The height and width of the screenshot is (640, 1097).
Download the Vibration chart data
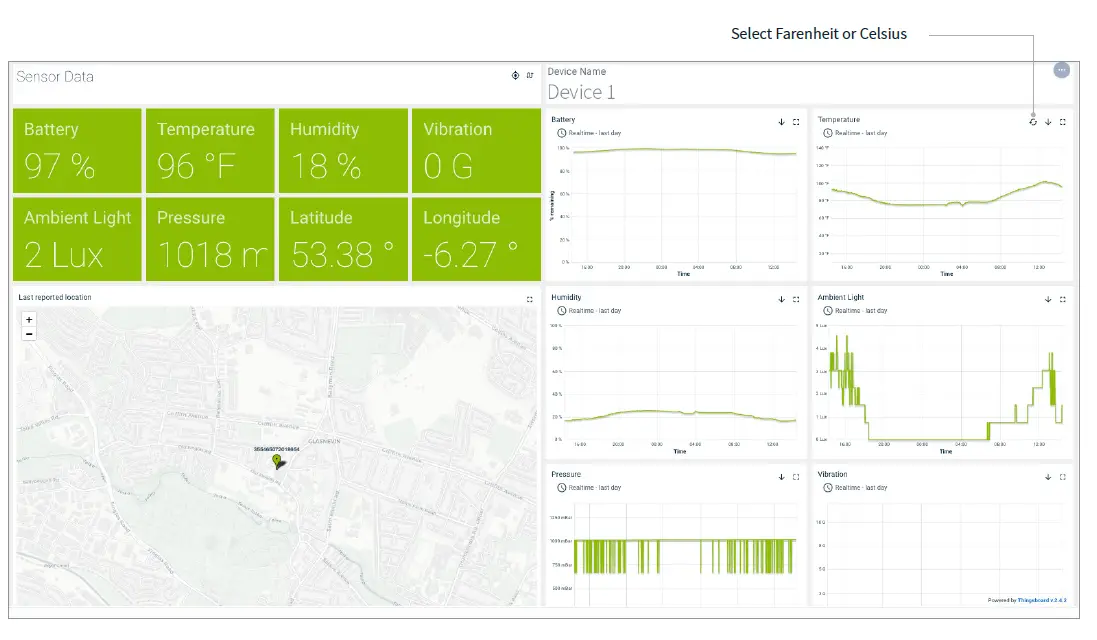1048,477
